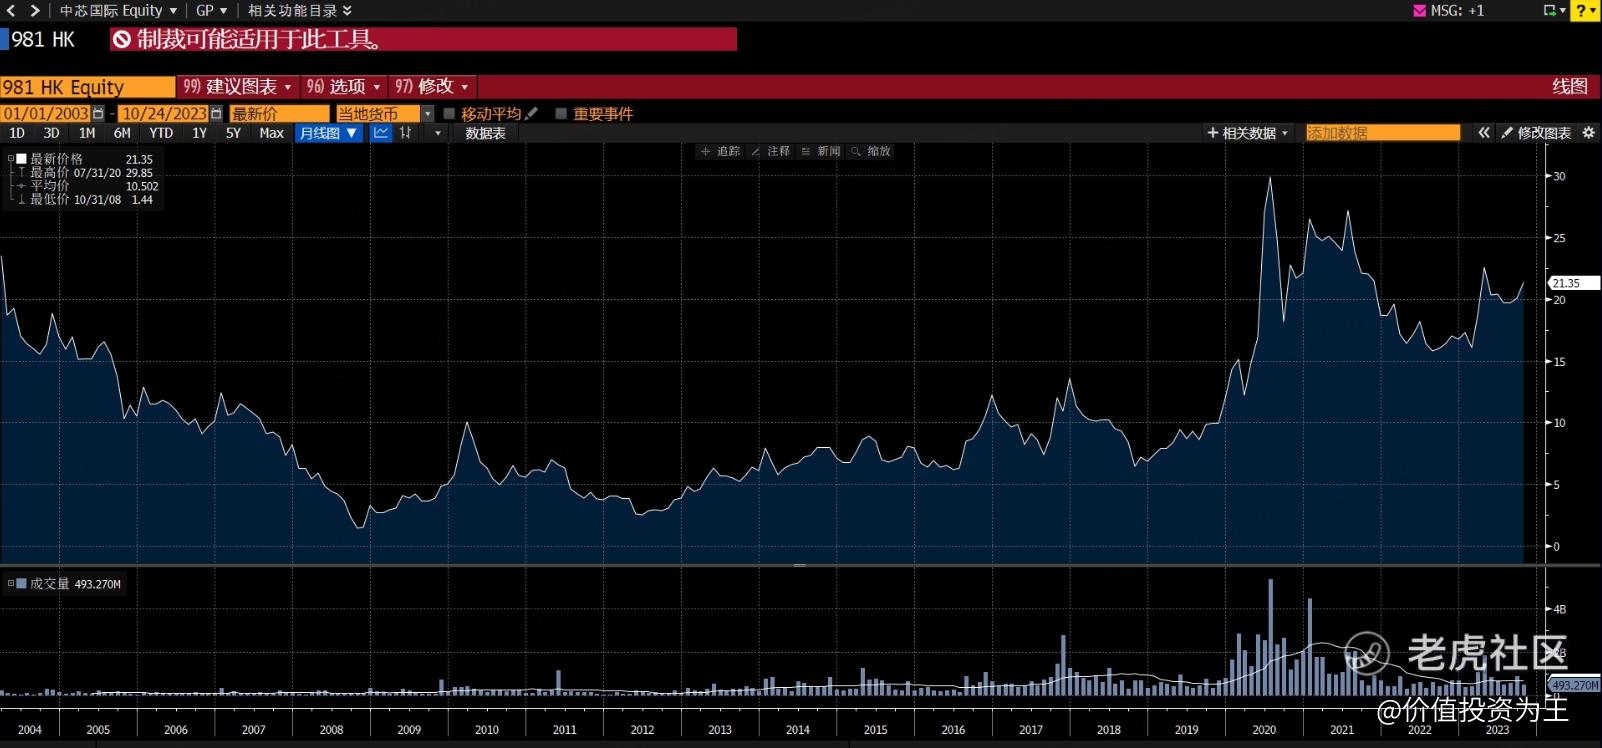Viewport: 1602px width, 748px height.
Task: Select the Max range tab
Action: click(271, 133)
